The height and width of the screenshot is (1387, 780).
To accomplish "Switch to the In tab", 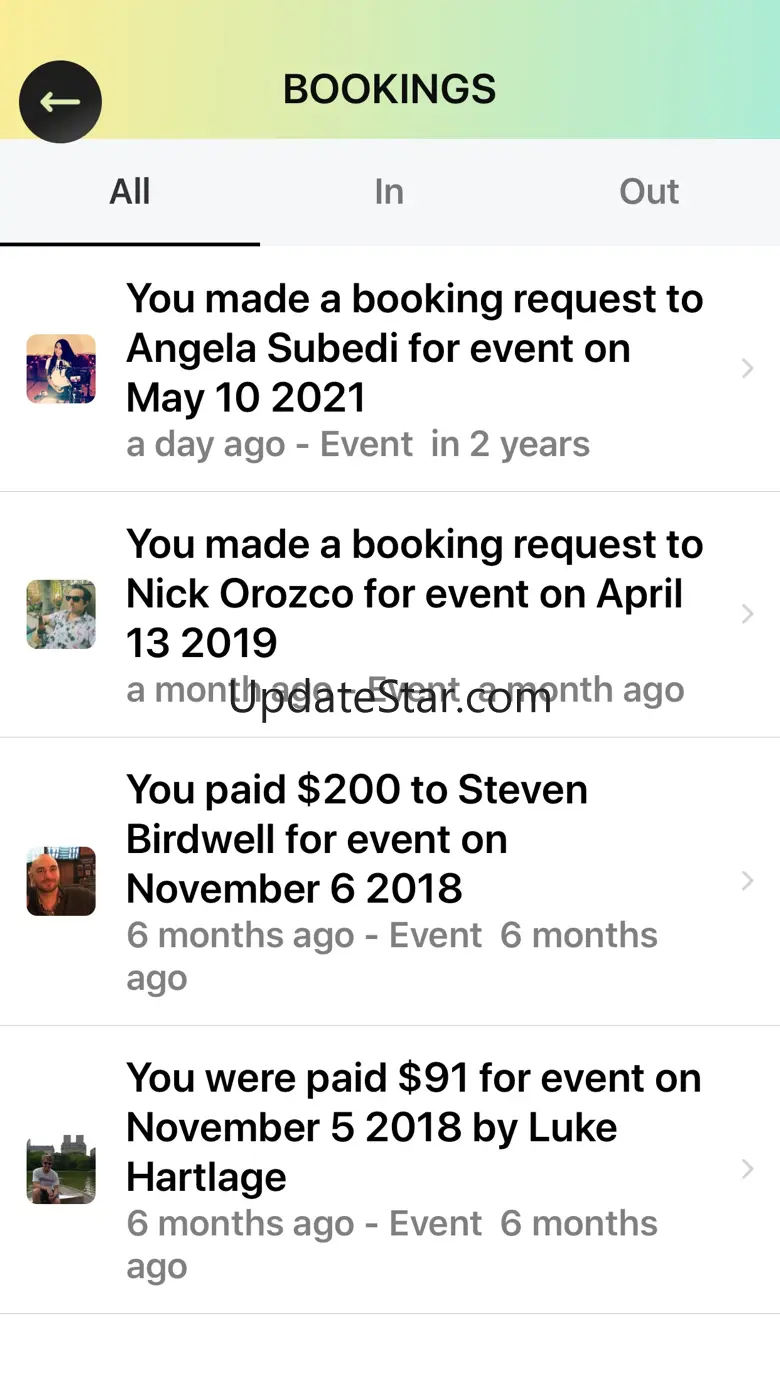I will pyautogui.click(x=389, y=192).
